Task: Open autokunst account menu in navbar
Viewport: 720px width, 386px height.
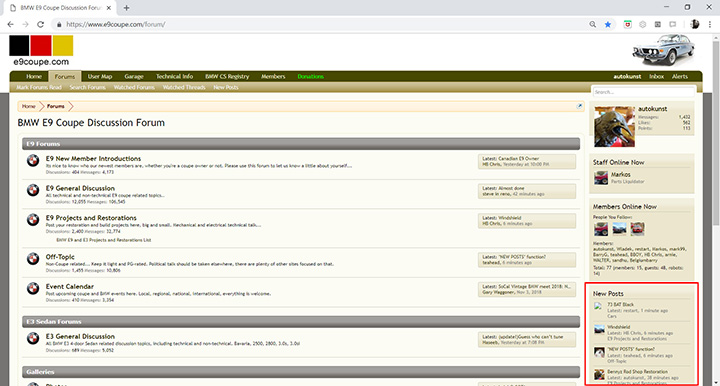Action: pos(627,76)
